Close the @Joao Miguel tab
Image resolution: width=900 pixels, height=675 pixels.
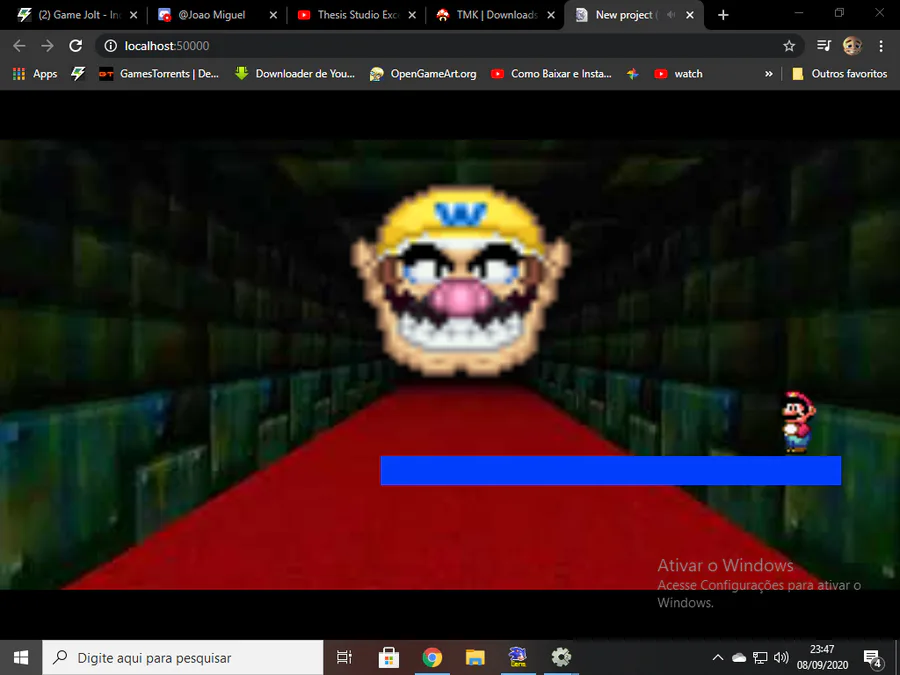pos(273,15)
